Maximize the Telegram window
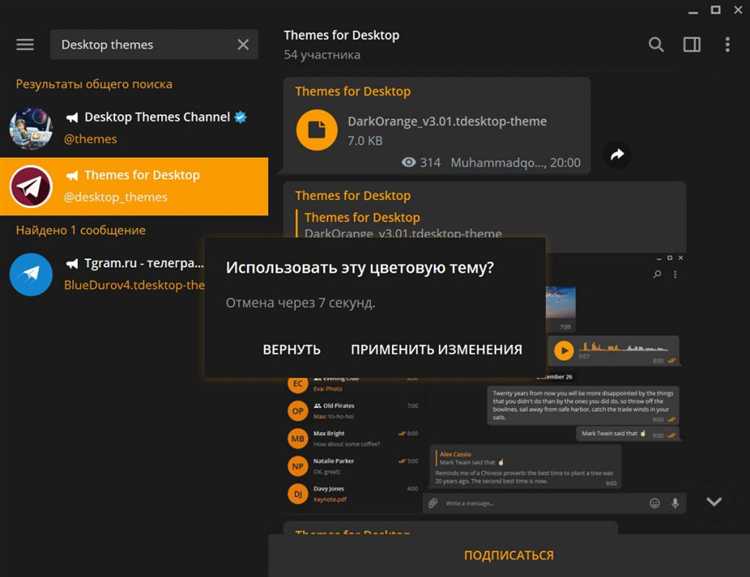Screen dimensions: 750x577 716,10
